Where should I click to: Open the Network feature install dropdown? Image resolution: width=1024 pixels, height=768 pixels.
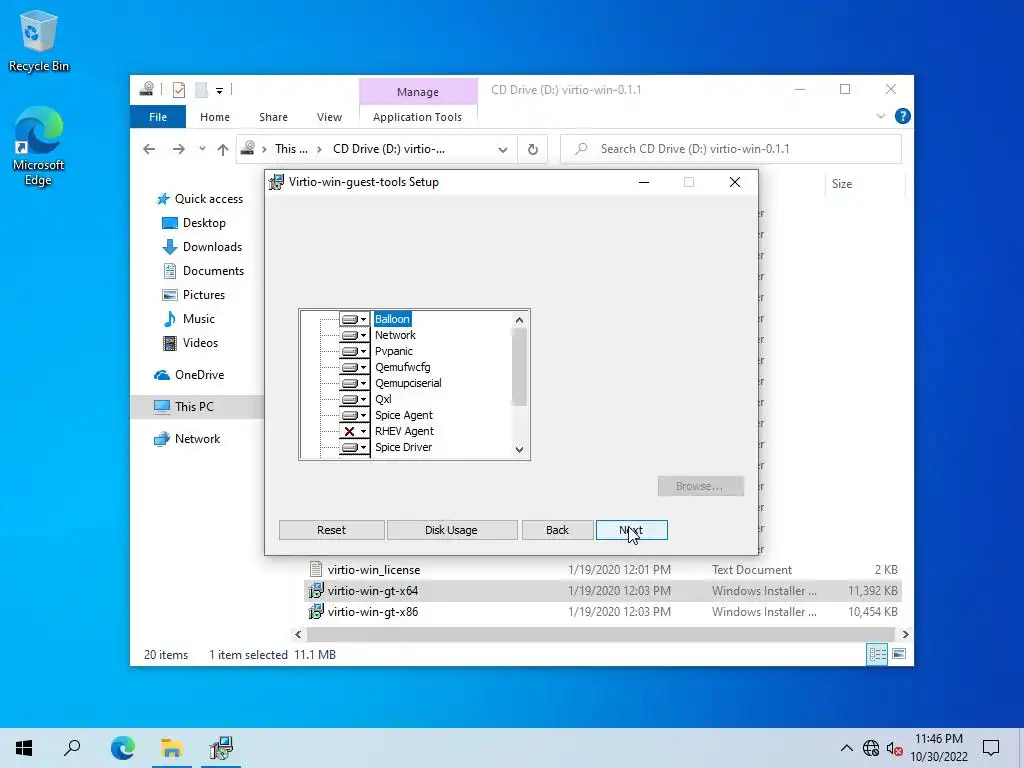click(x=355, y=335)
